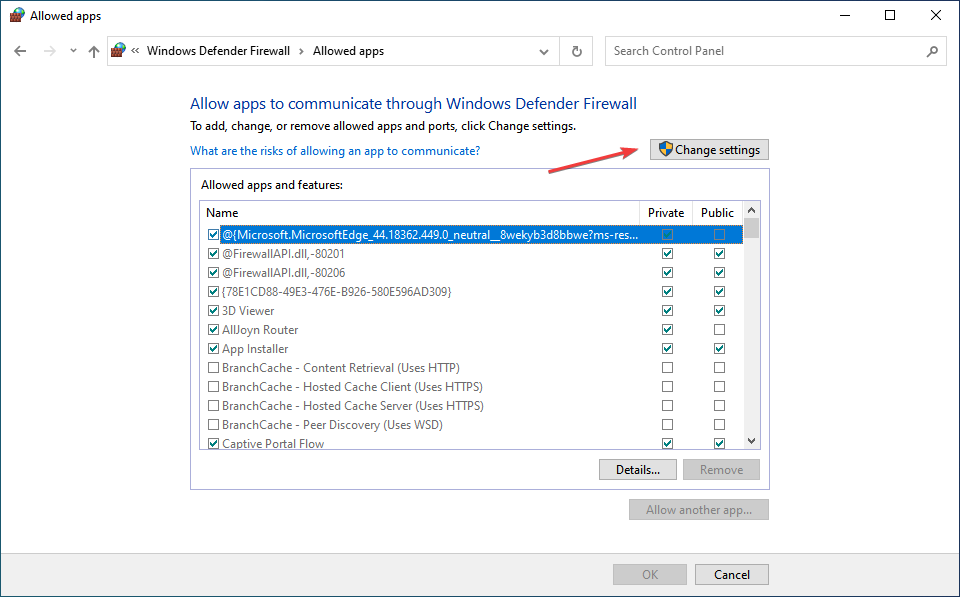The height and width of the screenshot is (597, 960).
Task: Expand the address bar history dropdown
Action: (x=544, y=51)
